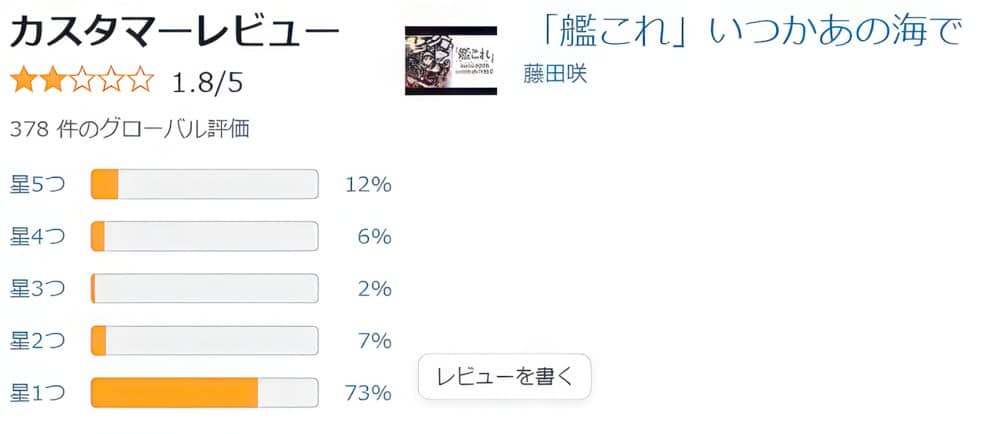Filter reviews by 星5つ label
The width and height of the screenshot is (1000, 434).
(37, 185)
